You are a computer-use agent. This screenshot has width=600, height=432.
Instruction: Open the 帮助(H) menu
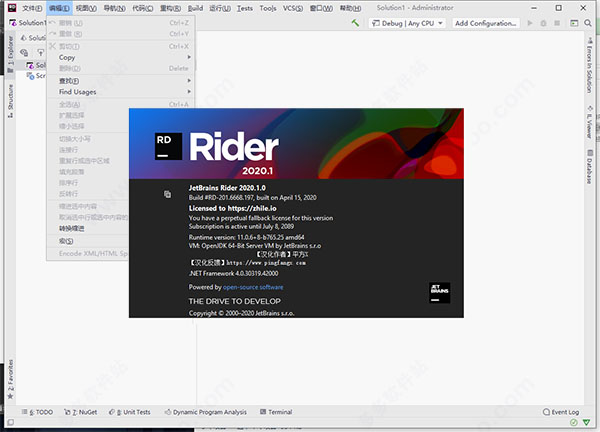pos(350,8)
